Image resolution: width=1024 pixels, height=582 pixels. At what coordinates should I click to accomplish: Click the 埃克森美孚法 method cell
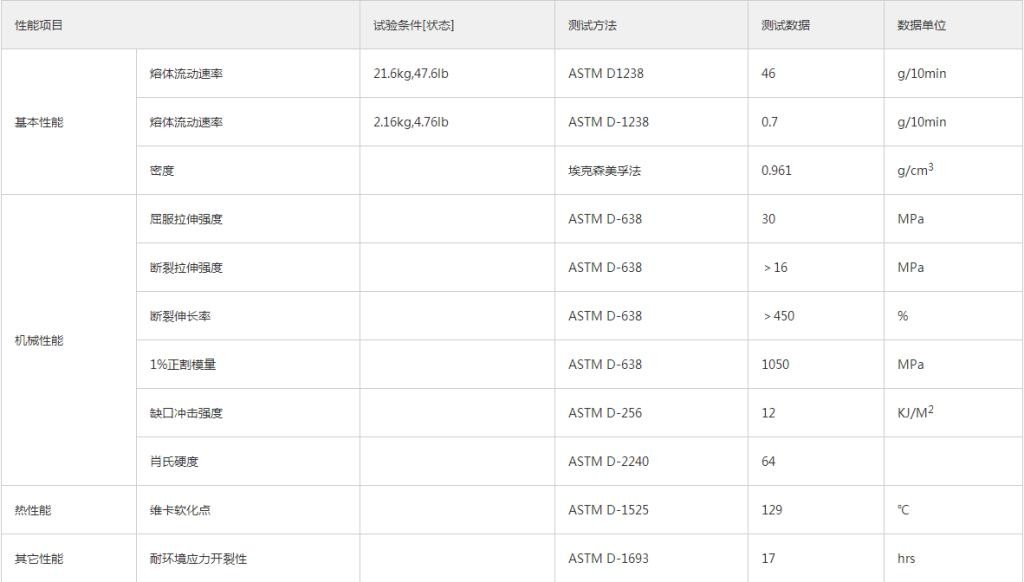coord(604,171)
